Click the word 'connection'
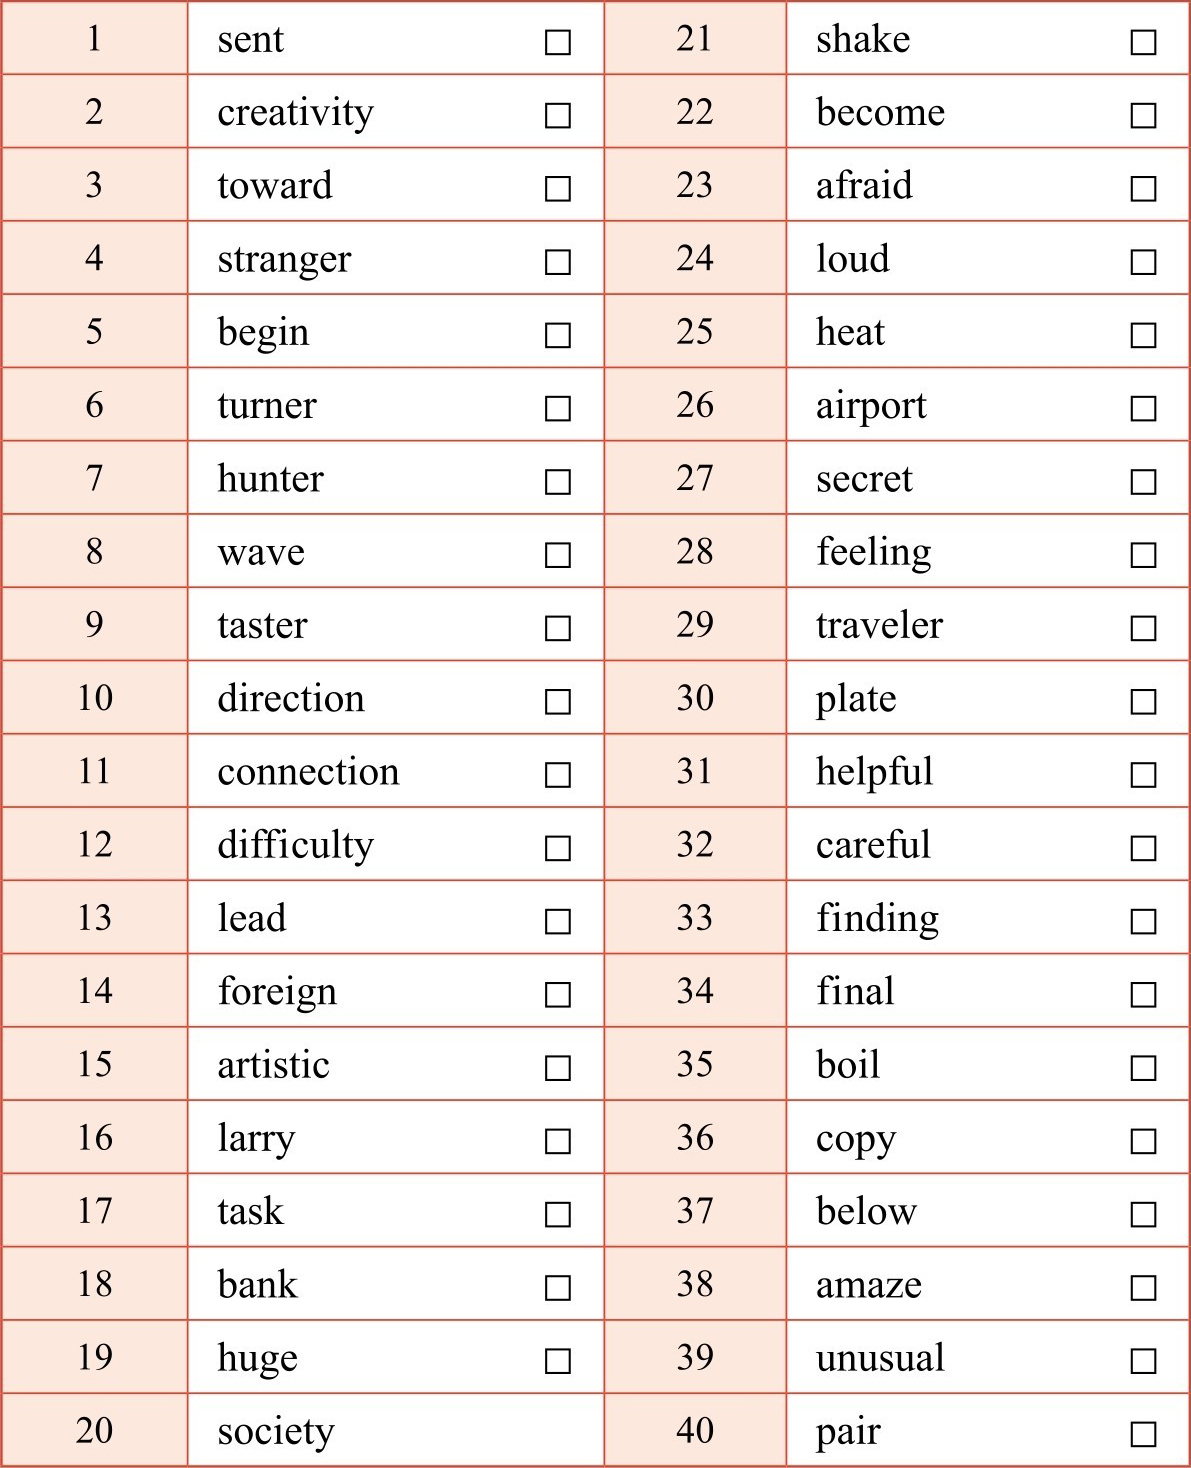The height and width of the screenshot is (1468, 1191). tap(308, 772)
